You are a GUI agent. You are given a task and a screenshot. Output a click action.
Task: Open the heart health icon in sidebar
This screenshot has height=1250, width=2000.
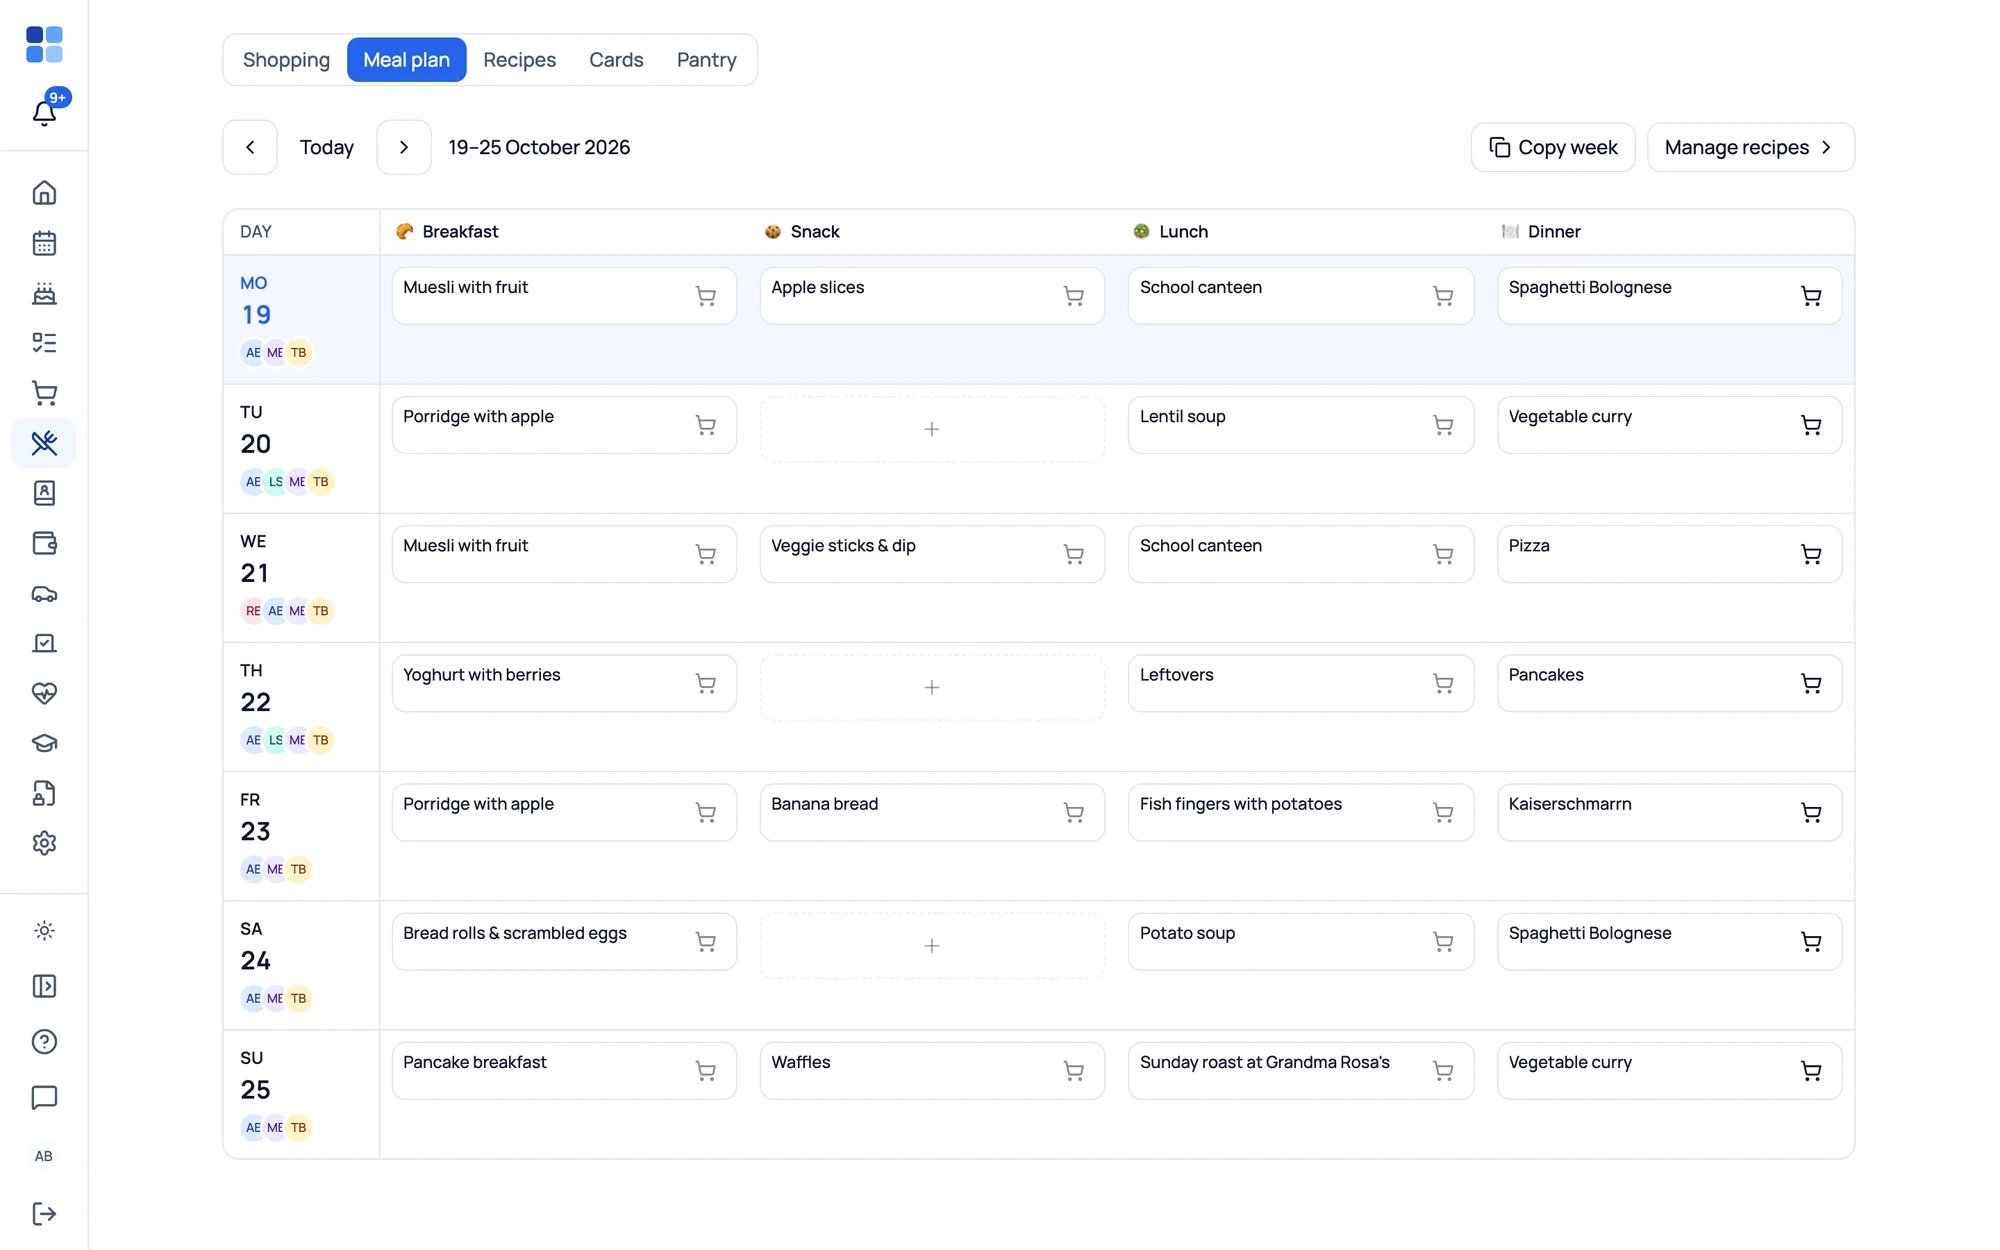coord(44,693)
